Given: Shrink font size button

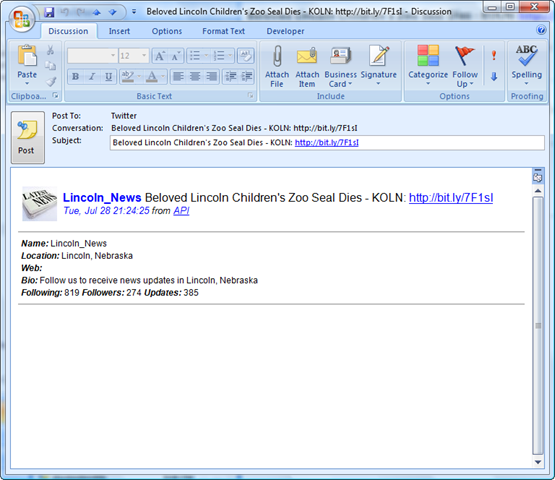Looking at the screenshot, I should coord(175,56).
